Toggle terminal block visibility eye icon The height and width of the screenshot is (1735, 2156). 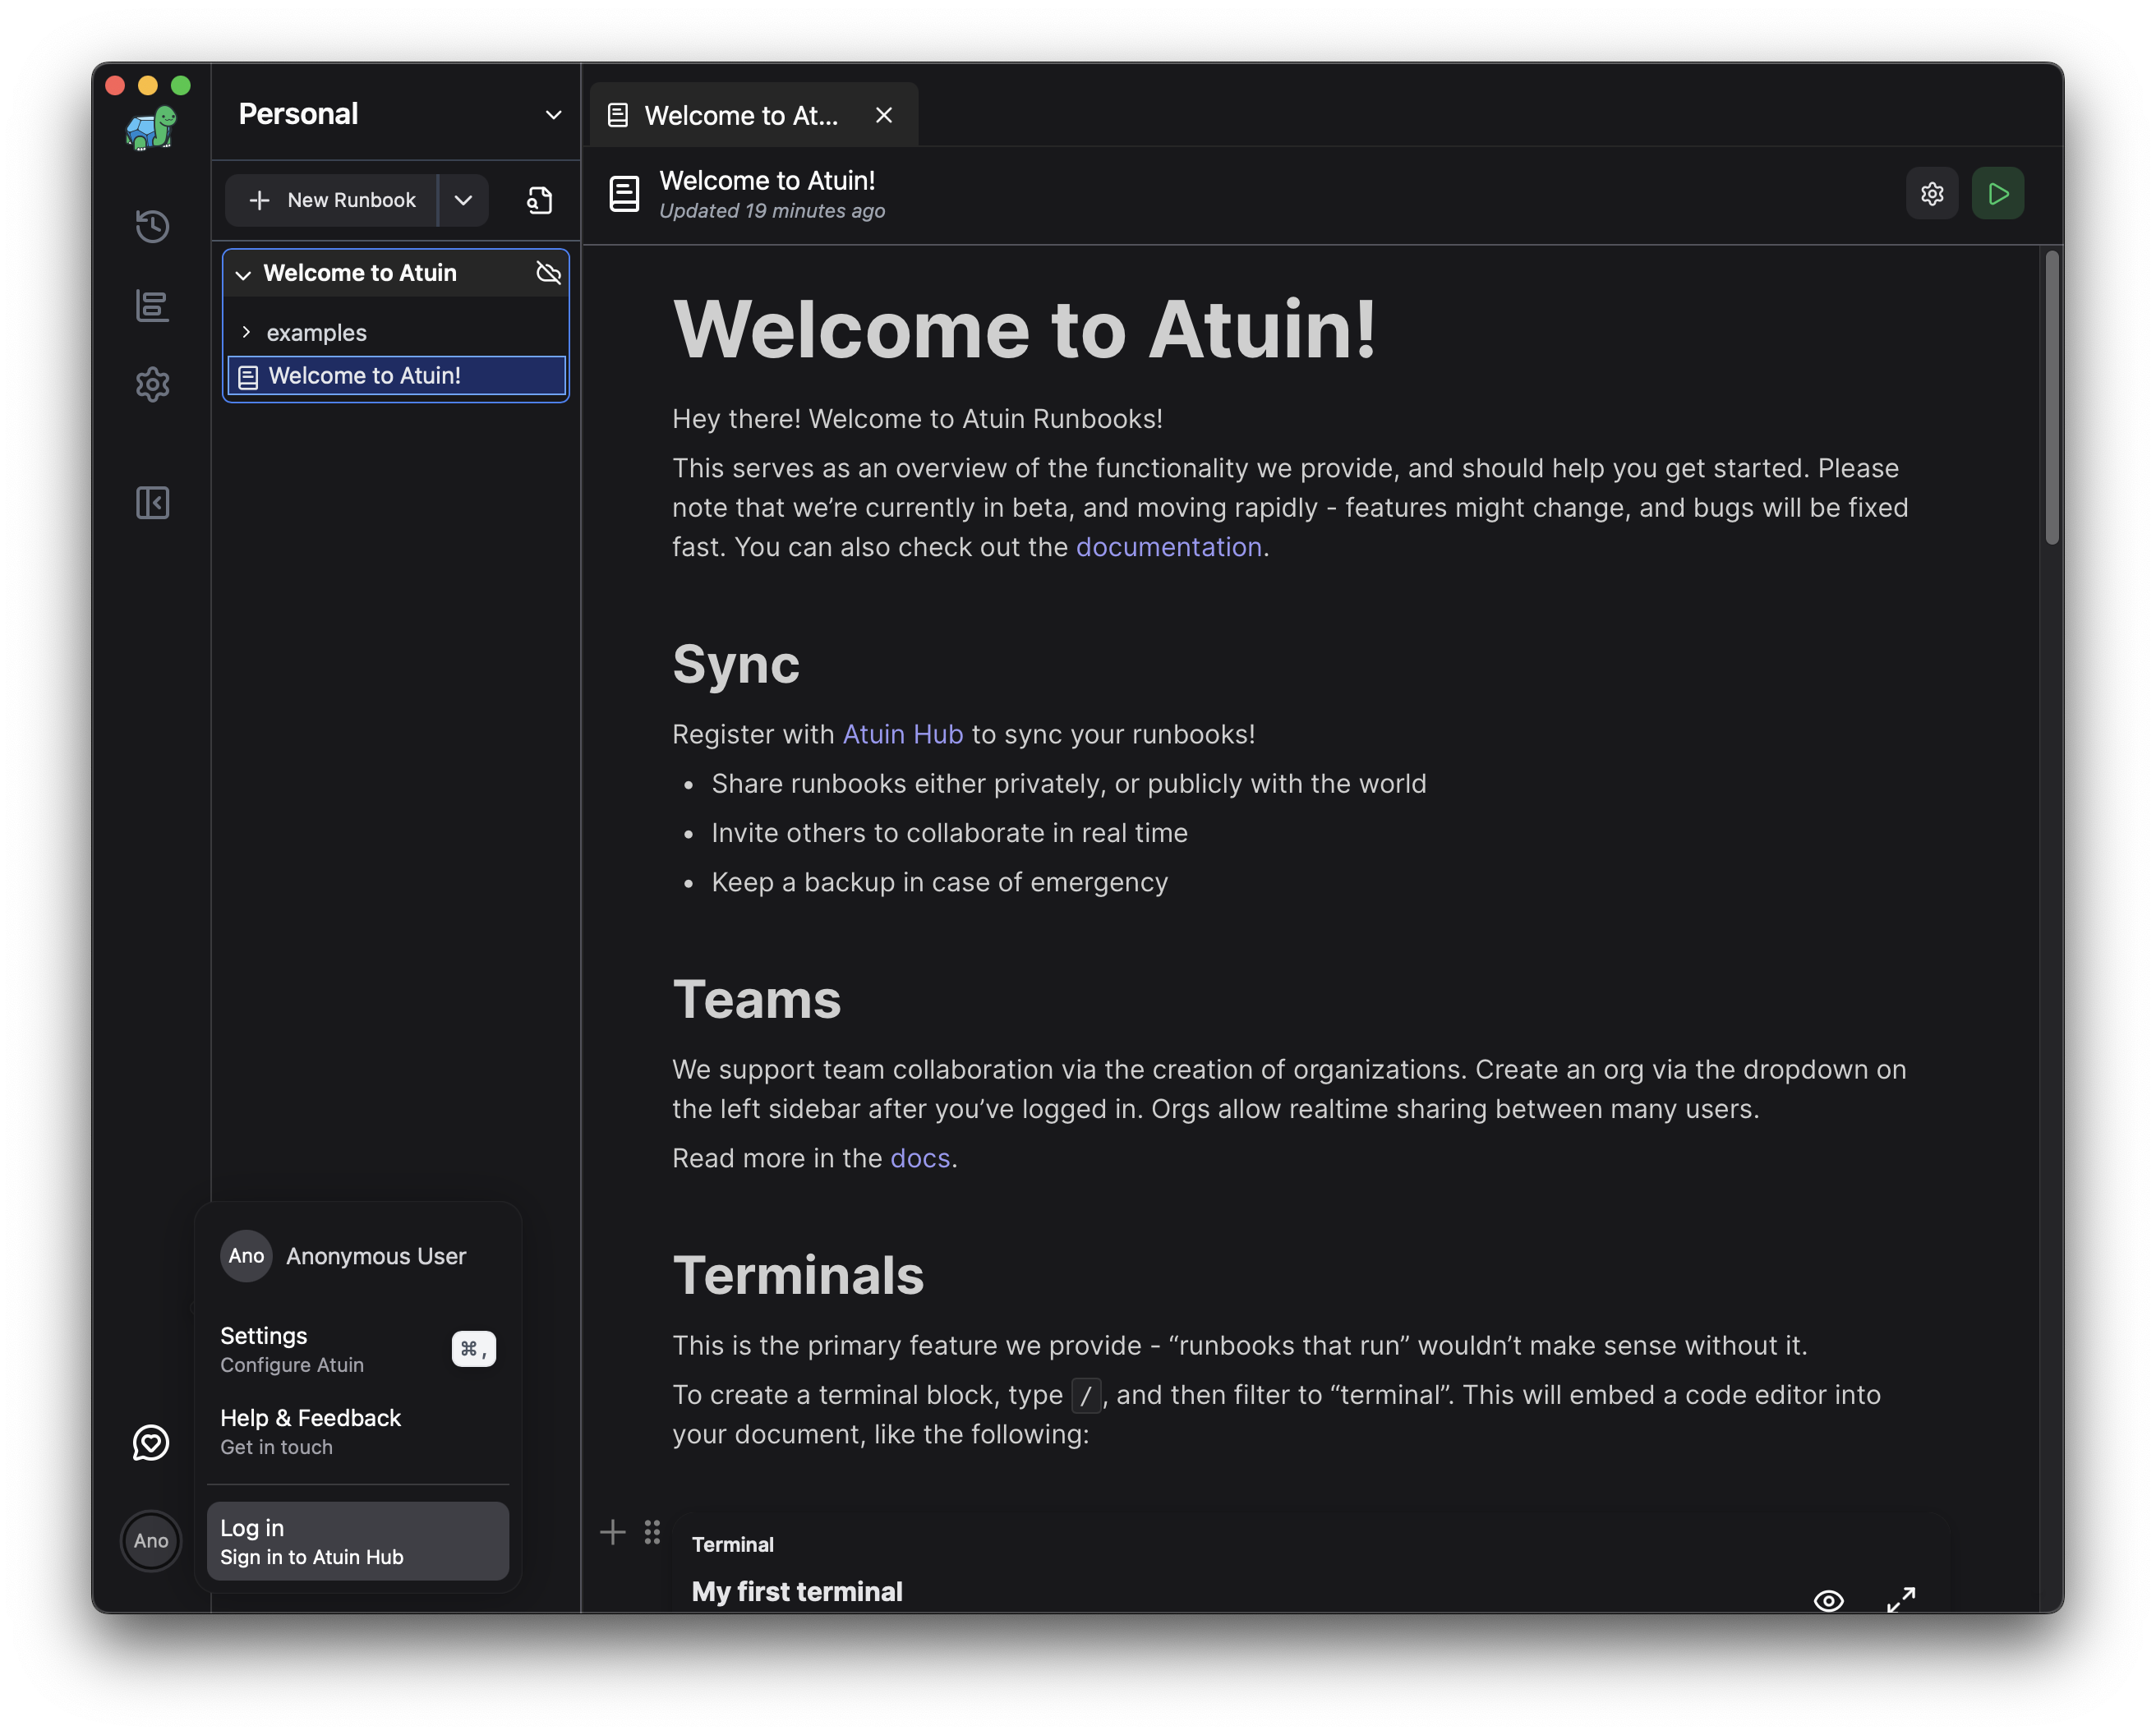(x=1828, y=1600)
